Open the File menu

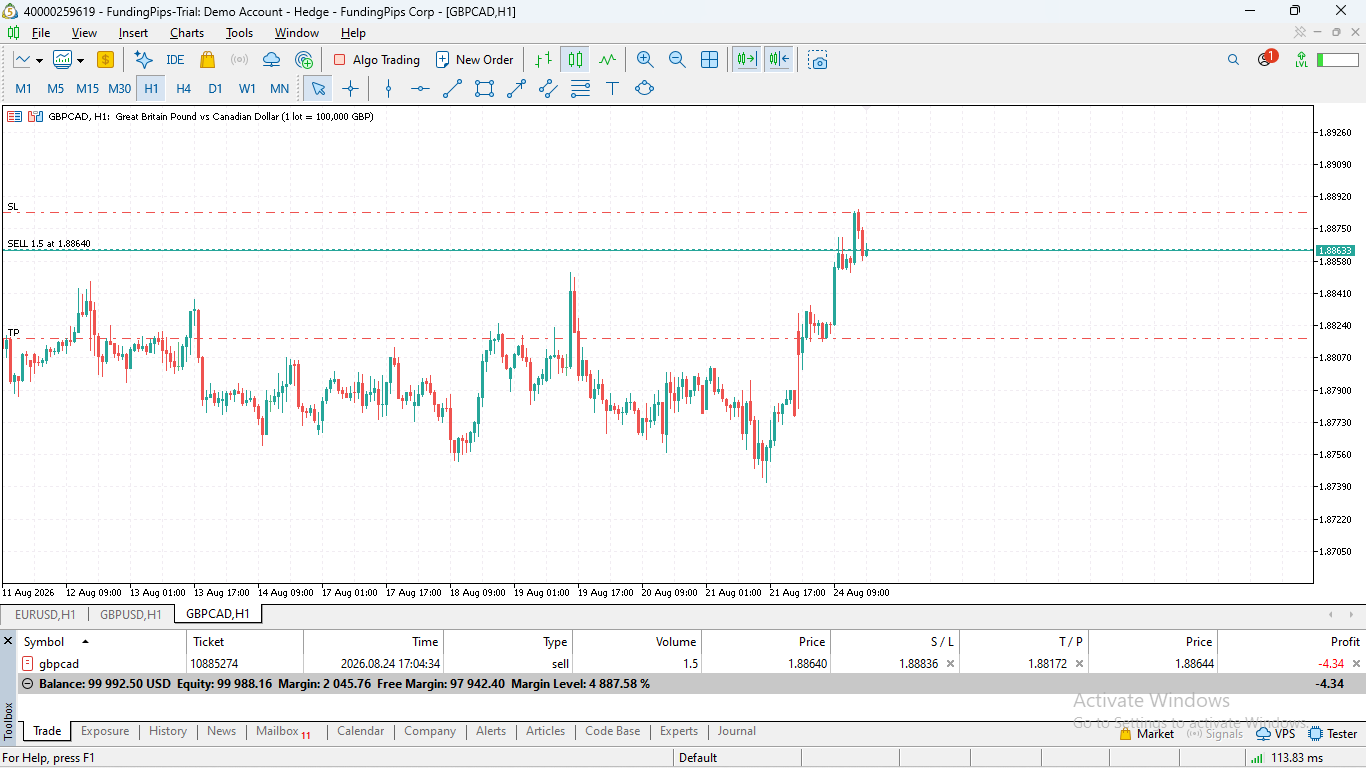click(41, 33)
